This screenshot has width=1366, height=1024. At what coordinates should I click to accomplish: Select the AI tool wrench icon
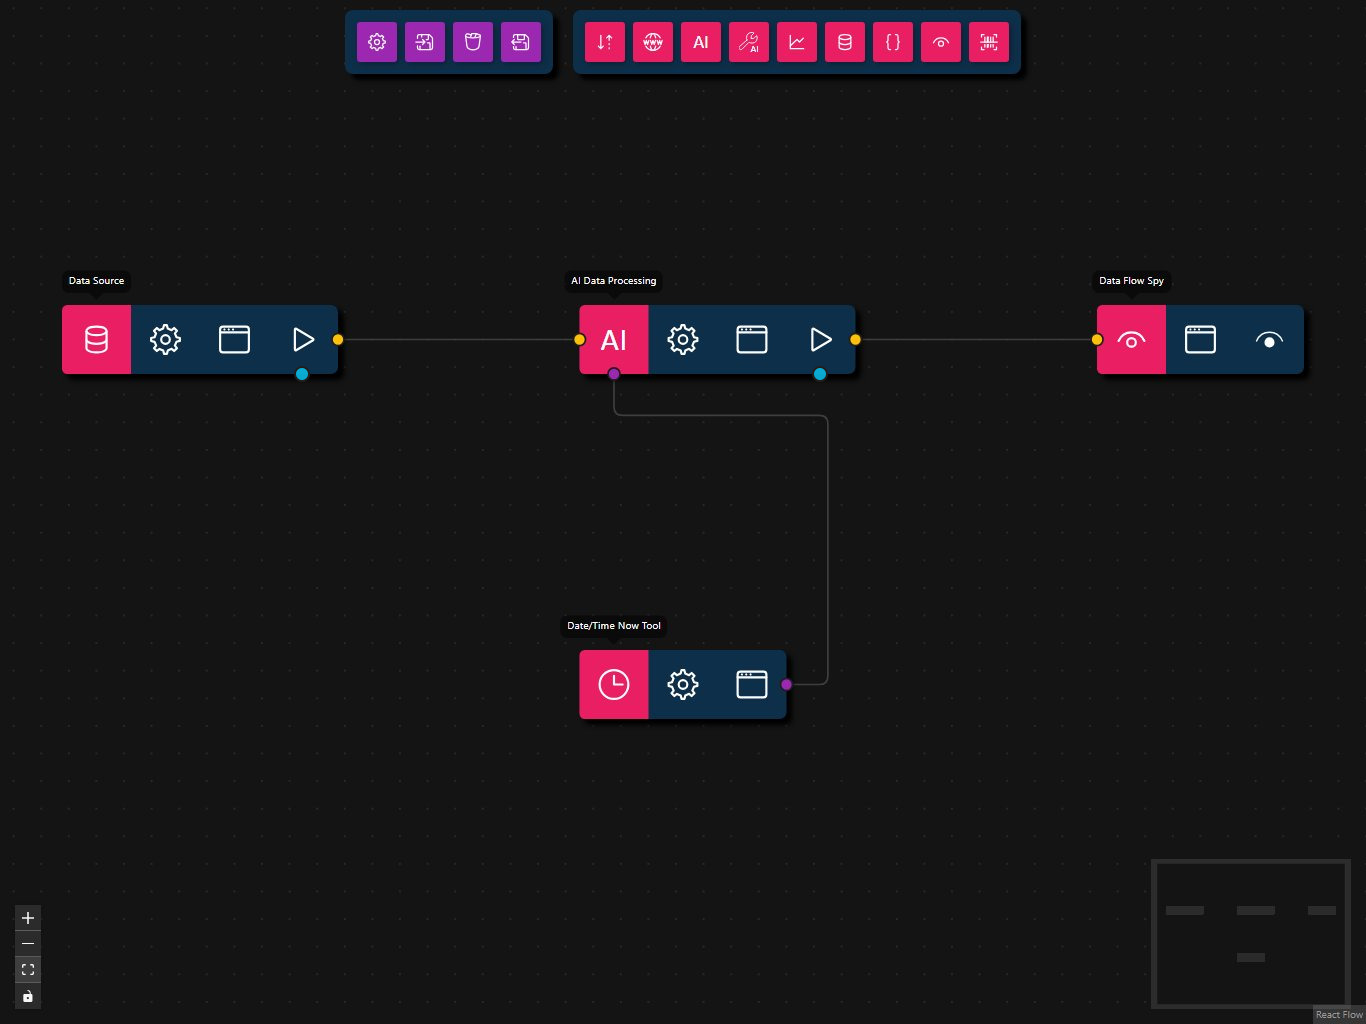click(x=749, y=42)
